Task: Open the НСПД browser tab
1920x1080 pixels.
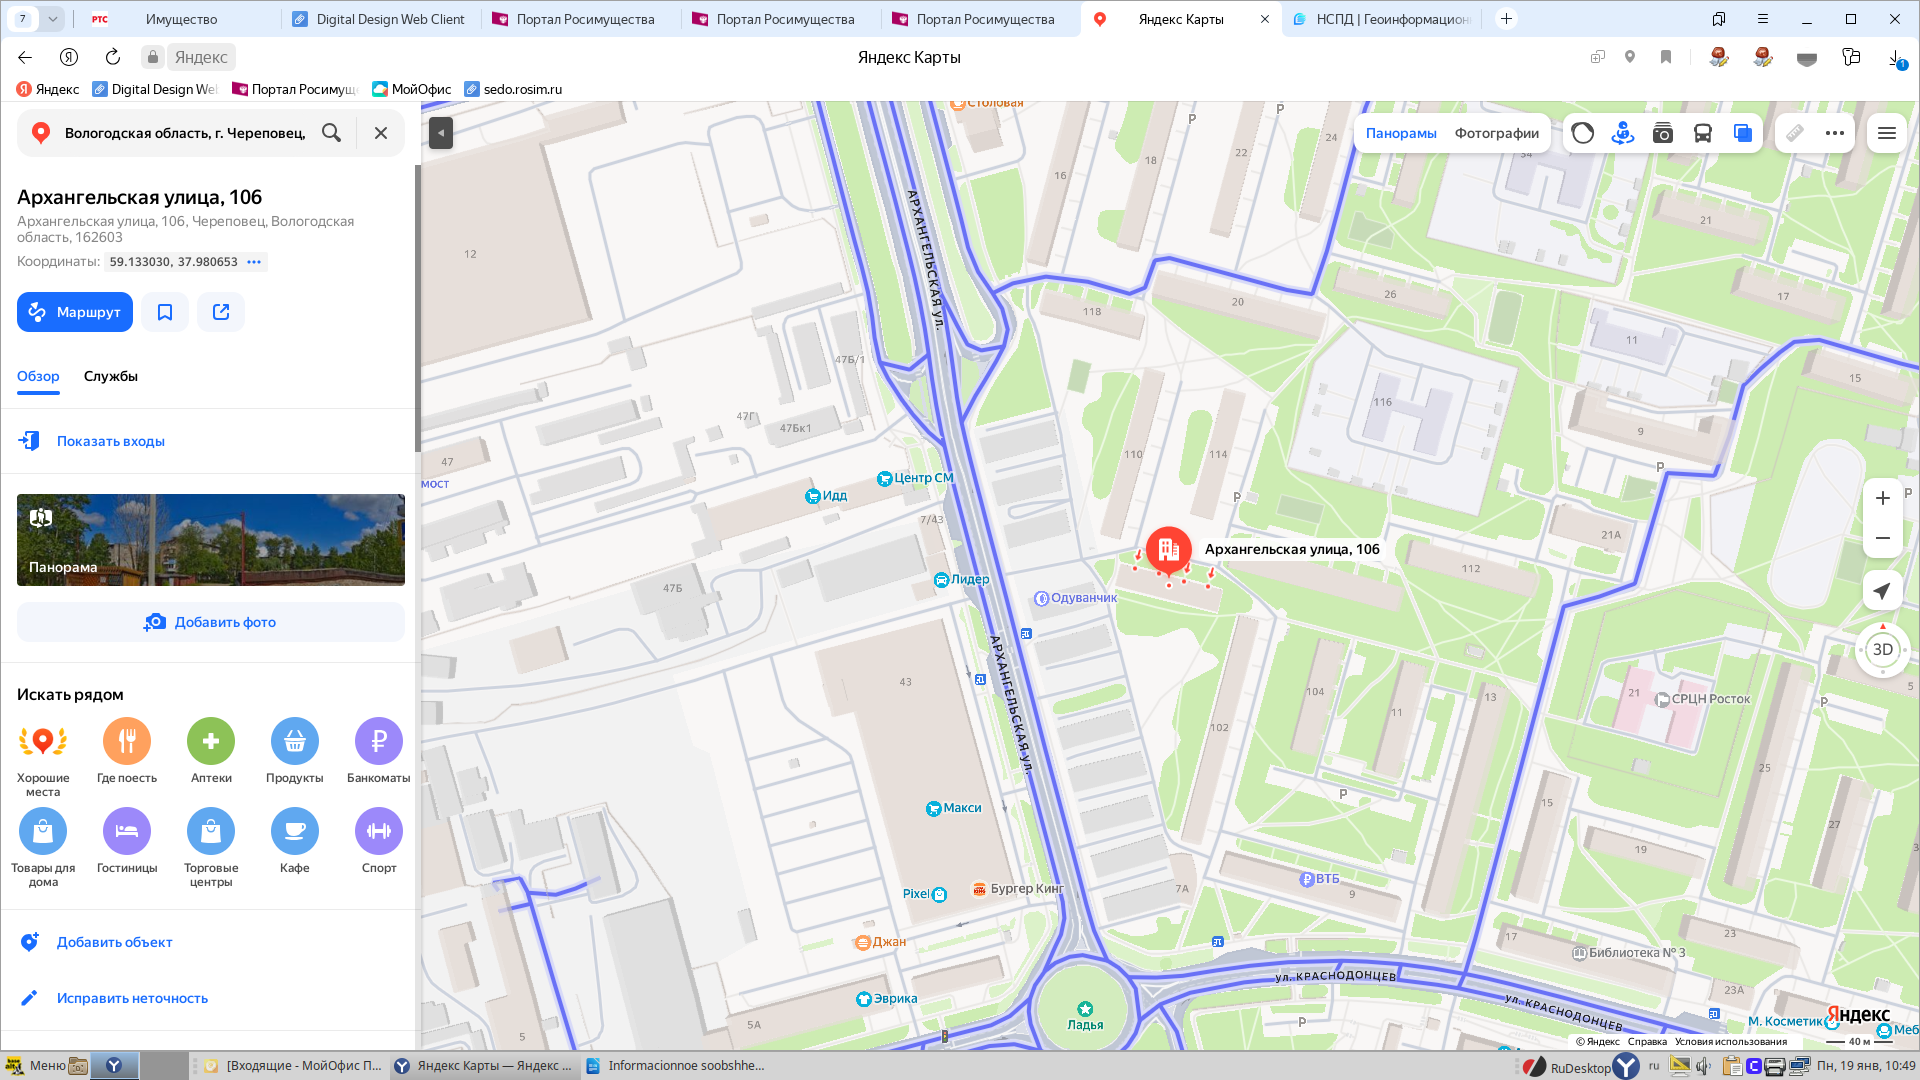Action: [x=1381, y=19]
